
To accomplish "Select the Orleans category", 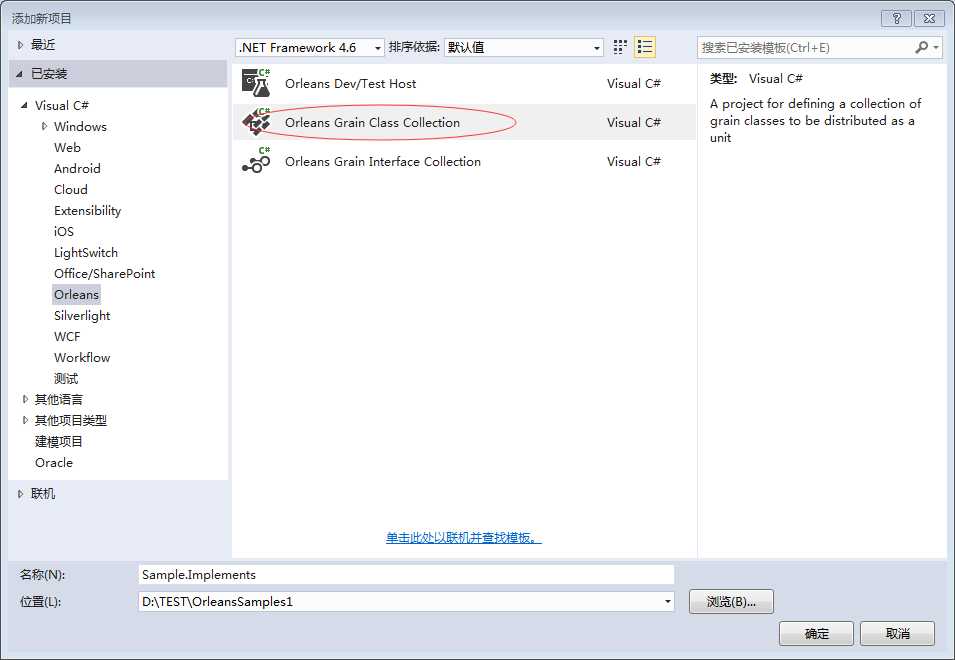I will [76, 295].
